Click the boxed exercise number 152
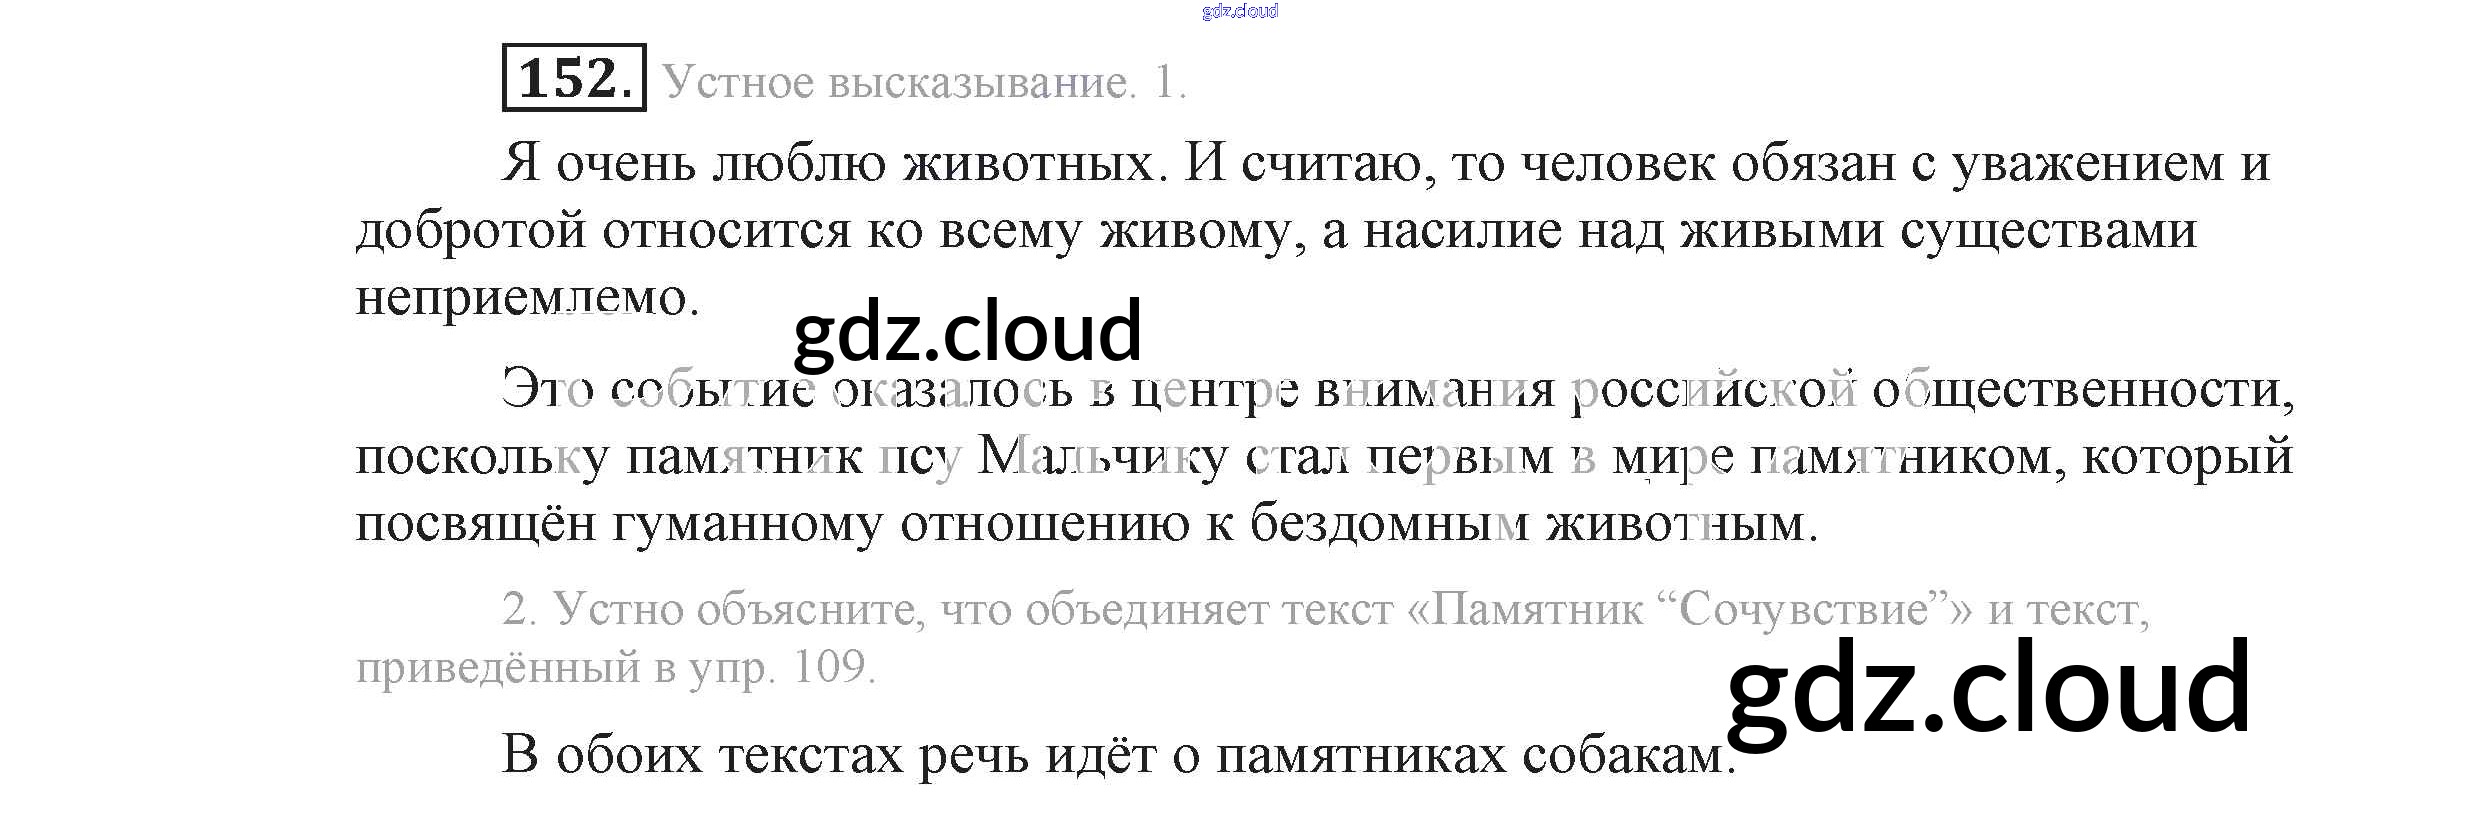 pyautogui.click(x=574, y=78)
